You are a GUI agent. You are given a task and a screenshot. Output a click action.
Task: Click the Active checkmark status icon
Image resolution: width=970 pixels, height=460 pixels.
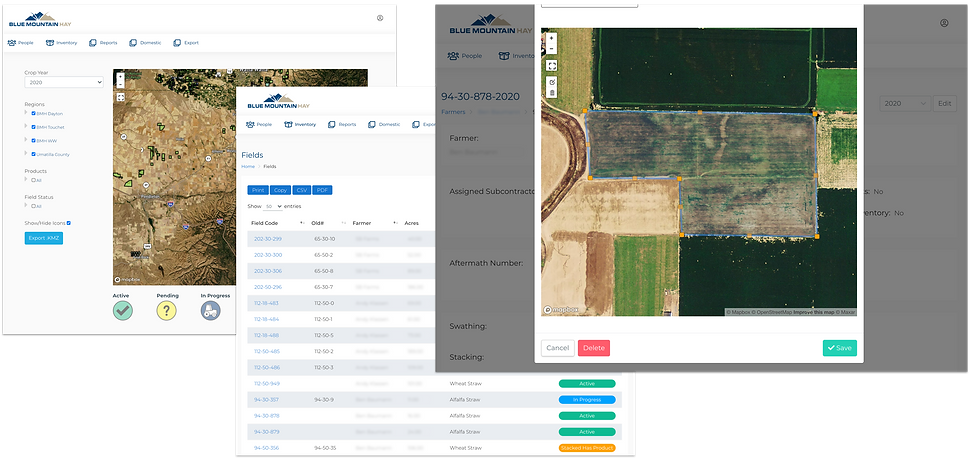[122, 310]
